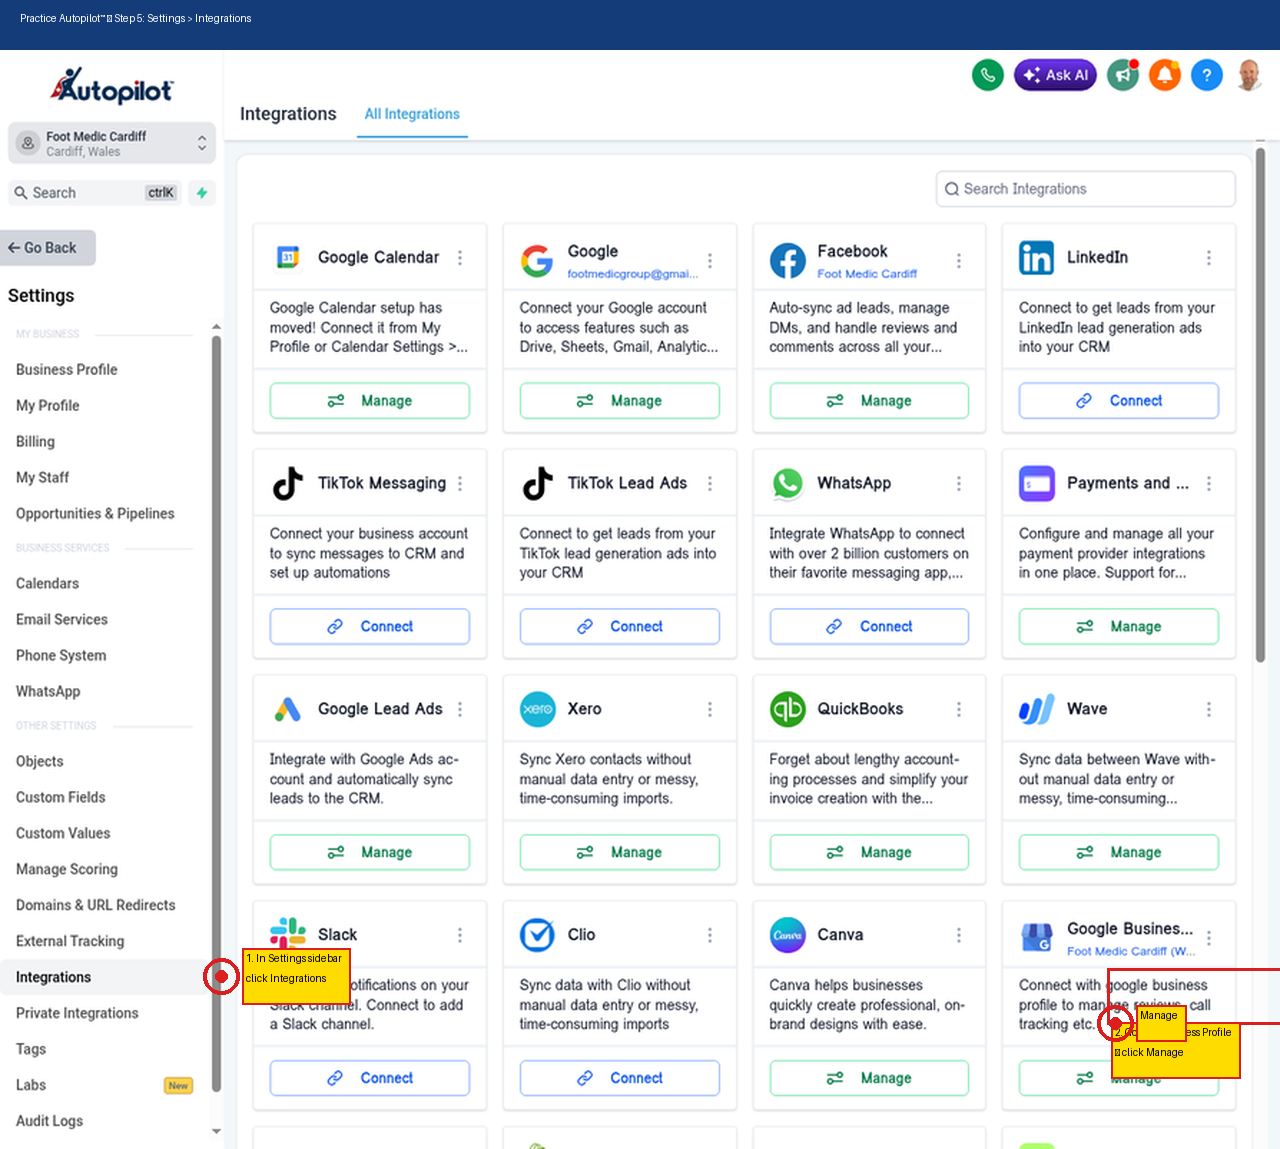Click the sidebar Search box
Screen dimensions: 1280x1149
[x=96, y=193]
